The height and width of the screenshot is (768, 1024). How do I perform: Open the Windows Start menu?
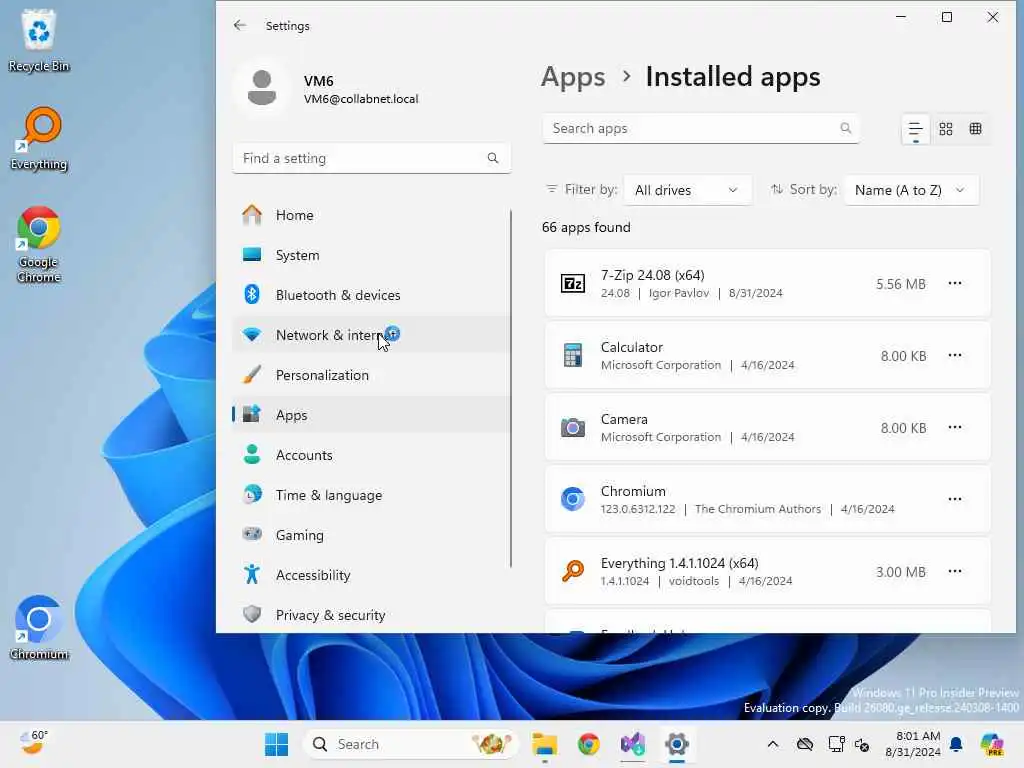276,744
